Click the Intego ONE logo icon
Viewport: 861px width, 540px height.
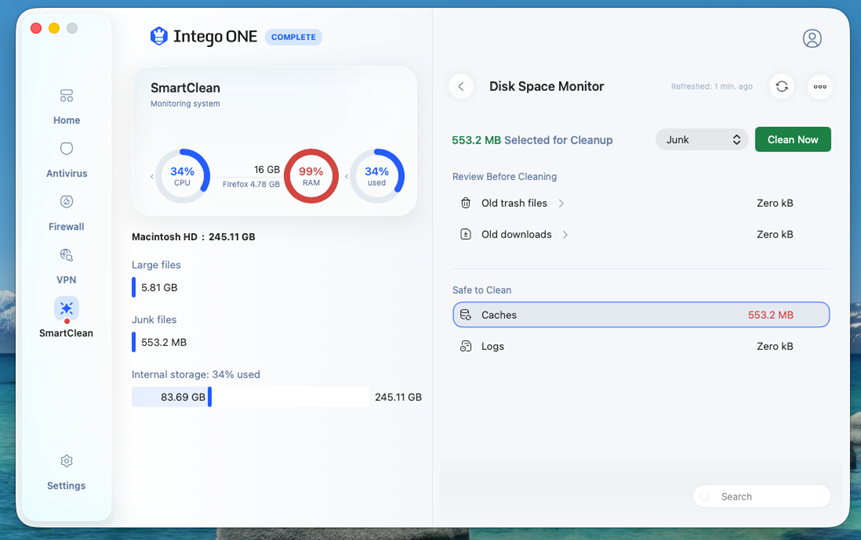[159, 36]
